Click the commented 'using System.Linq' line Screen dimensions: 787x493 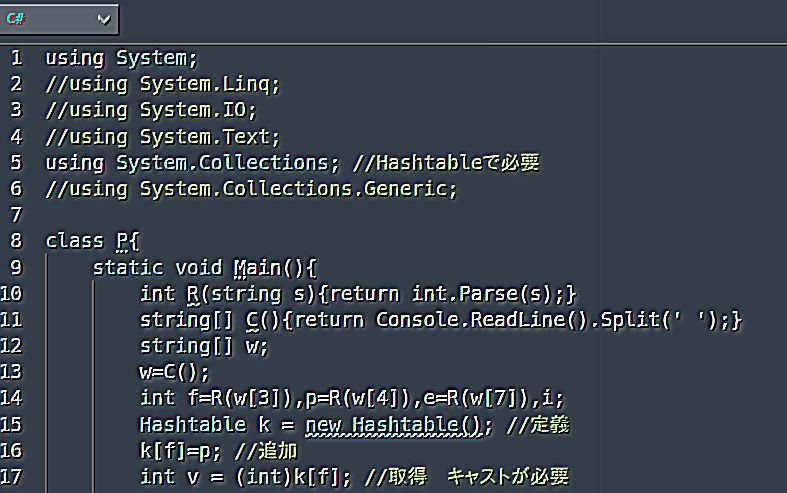(x=163, y=84)
